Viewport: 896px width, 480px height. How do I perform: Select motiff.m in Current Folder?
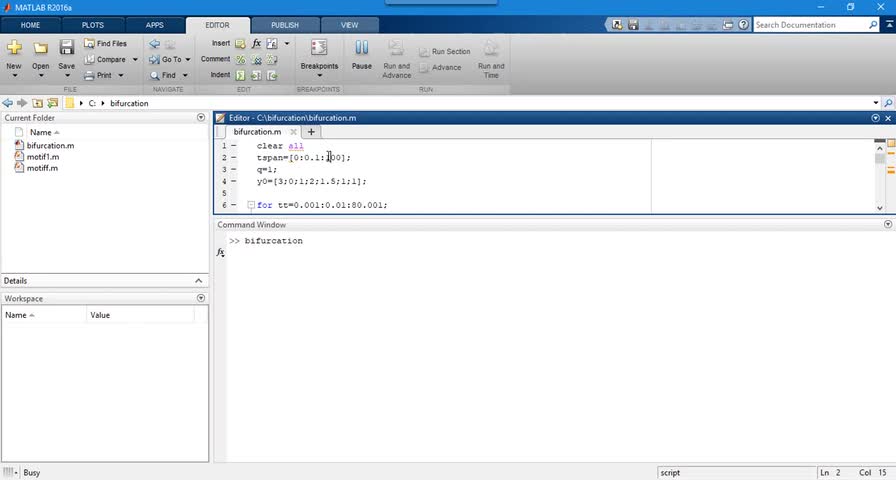click(42, 168)
